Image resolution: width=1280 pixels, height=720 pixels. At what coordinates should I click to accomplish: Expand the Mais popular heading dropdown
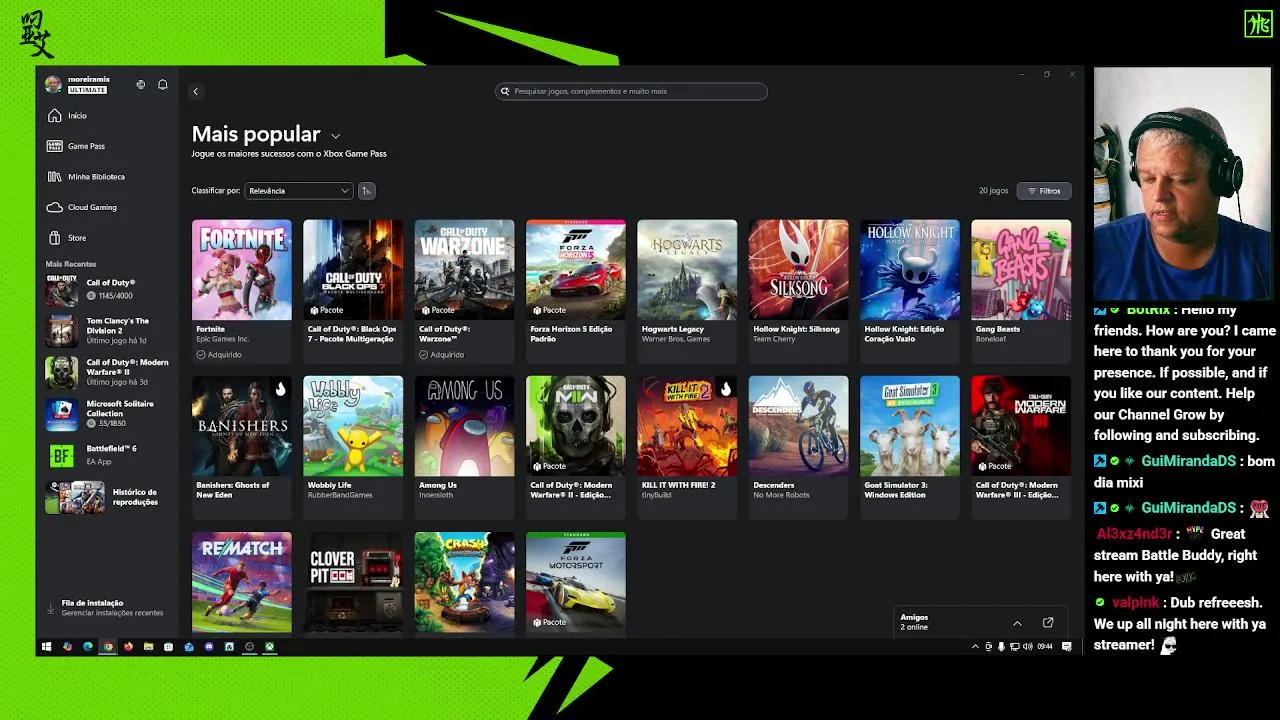coord(335,136)
